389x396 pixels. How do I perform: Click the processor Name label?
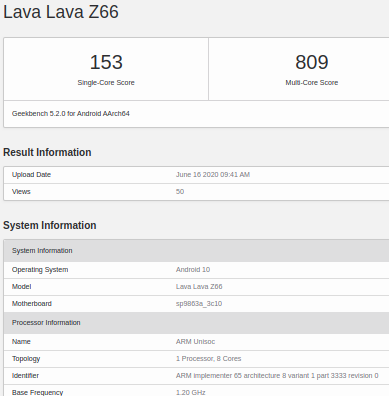coord(21,342)
